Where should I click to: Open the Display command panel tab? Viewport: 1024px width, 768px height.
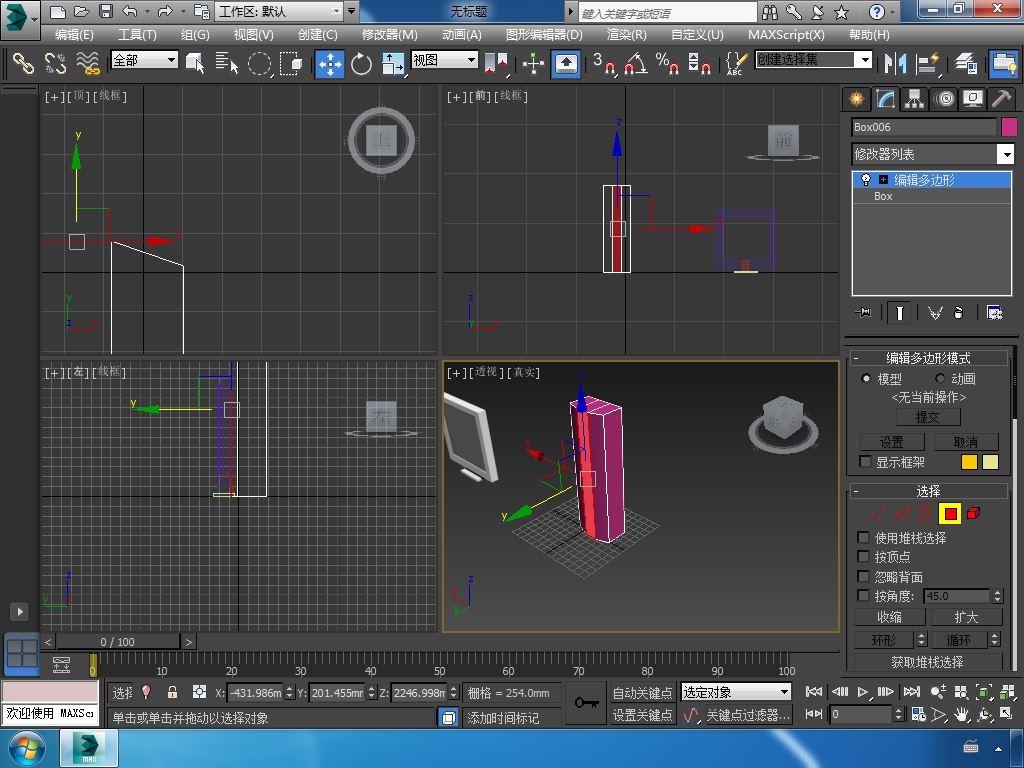pyautogui.click(x=972, y=99)
